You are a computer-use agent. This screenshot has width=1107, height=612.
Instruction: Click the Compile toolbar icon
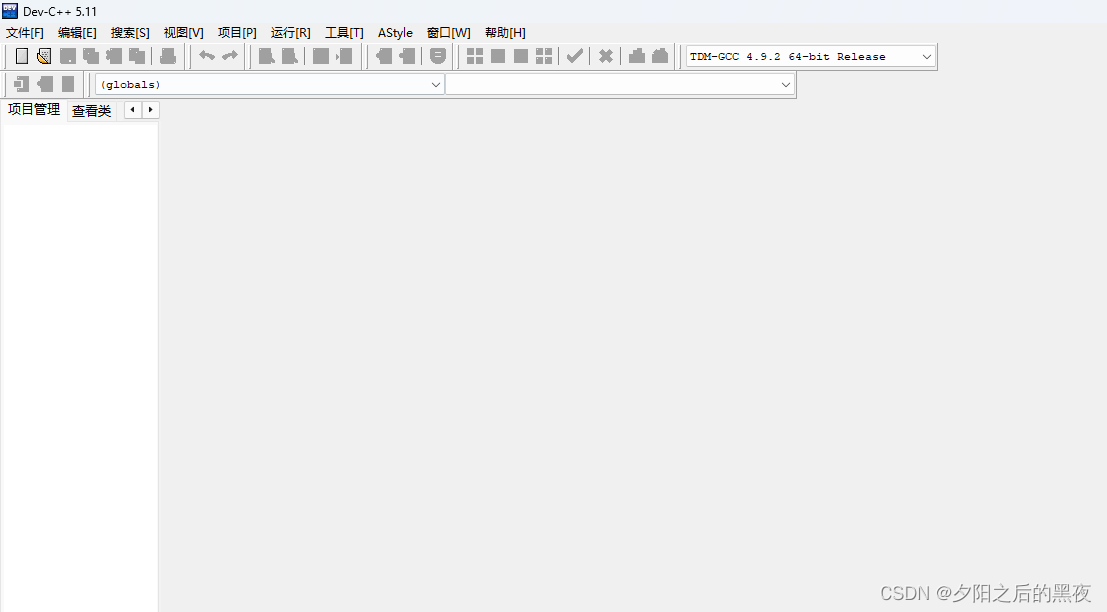[x=475, y=56]
